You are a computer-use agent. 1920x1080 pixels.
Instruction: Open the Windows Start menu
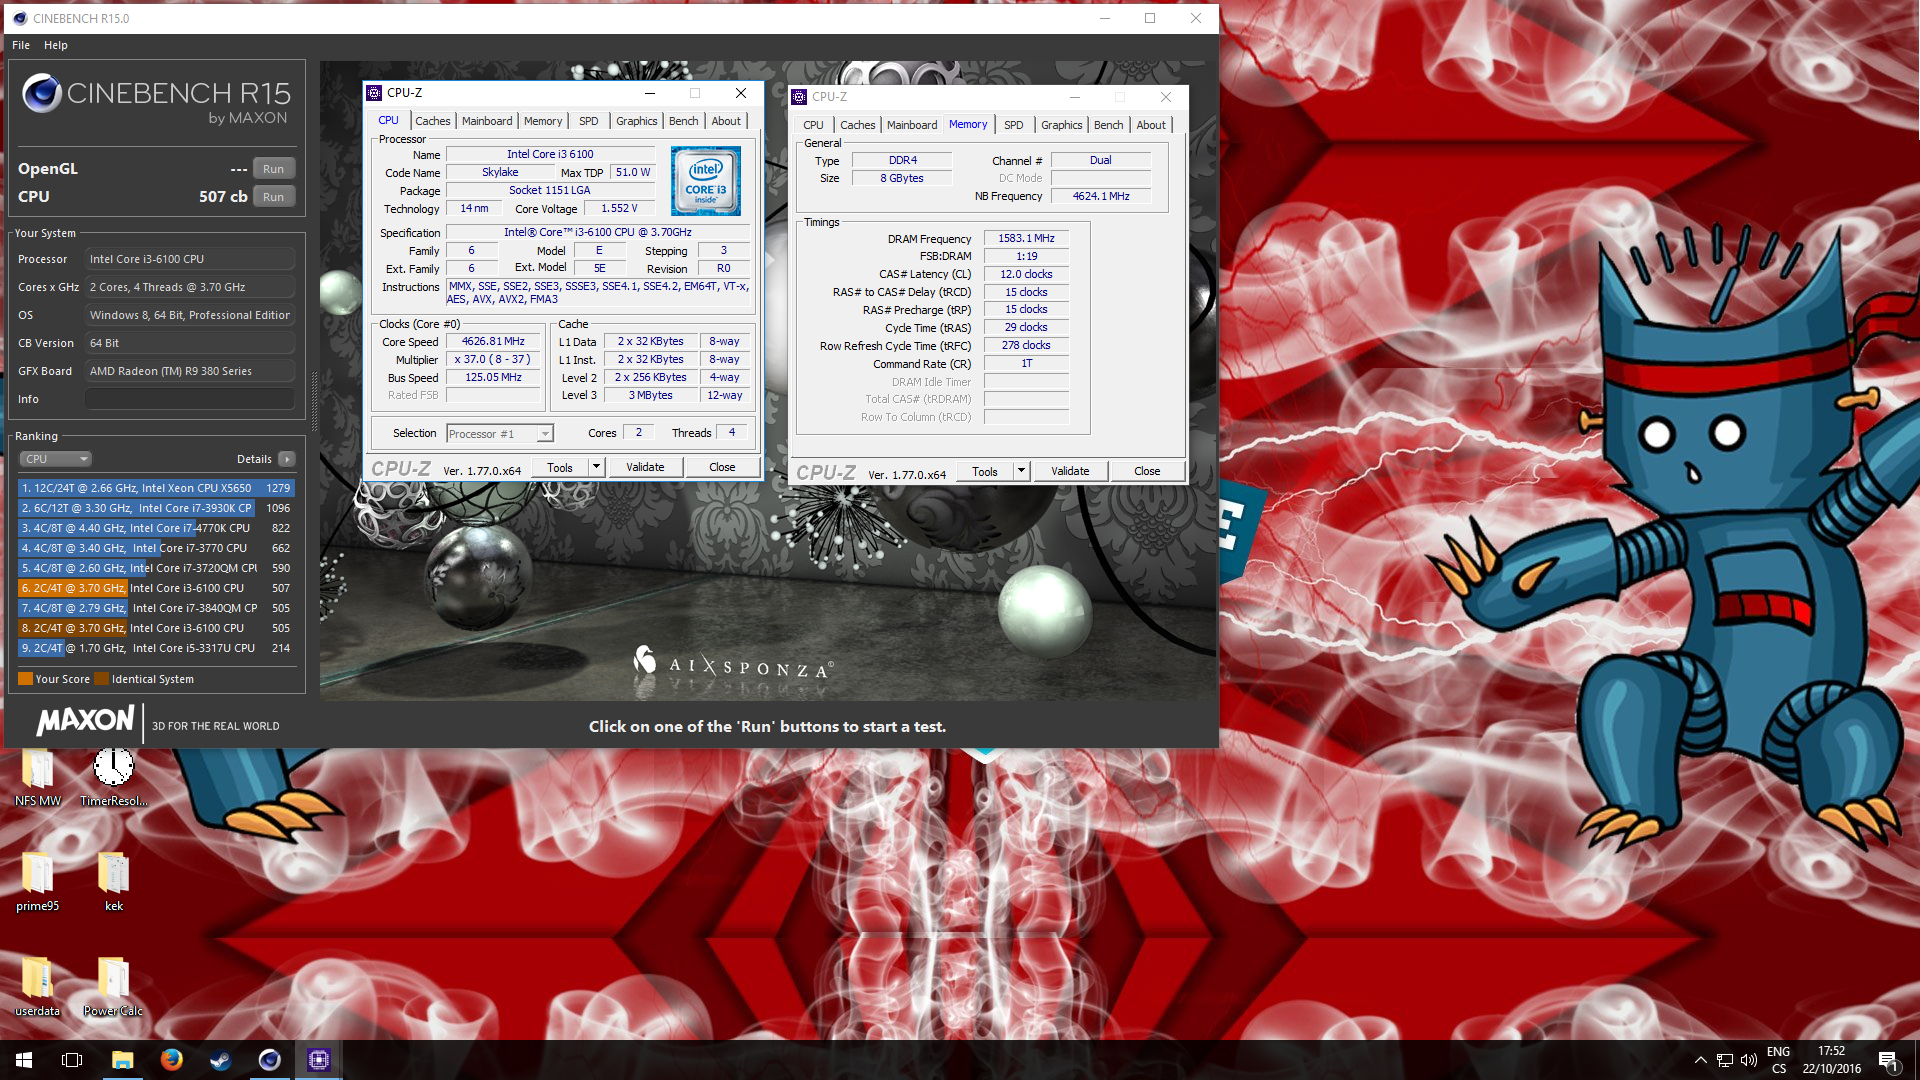pos(24,1060)
